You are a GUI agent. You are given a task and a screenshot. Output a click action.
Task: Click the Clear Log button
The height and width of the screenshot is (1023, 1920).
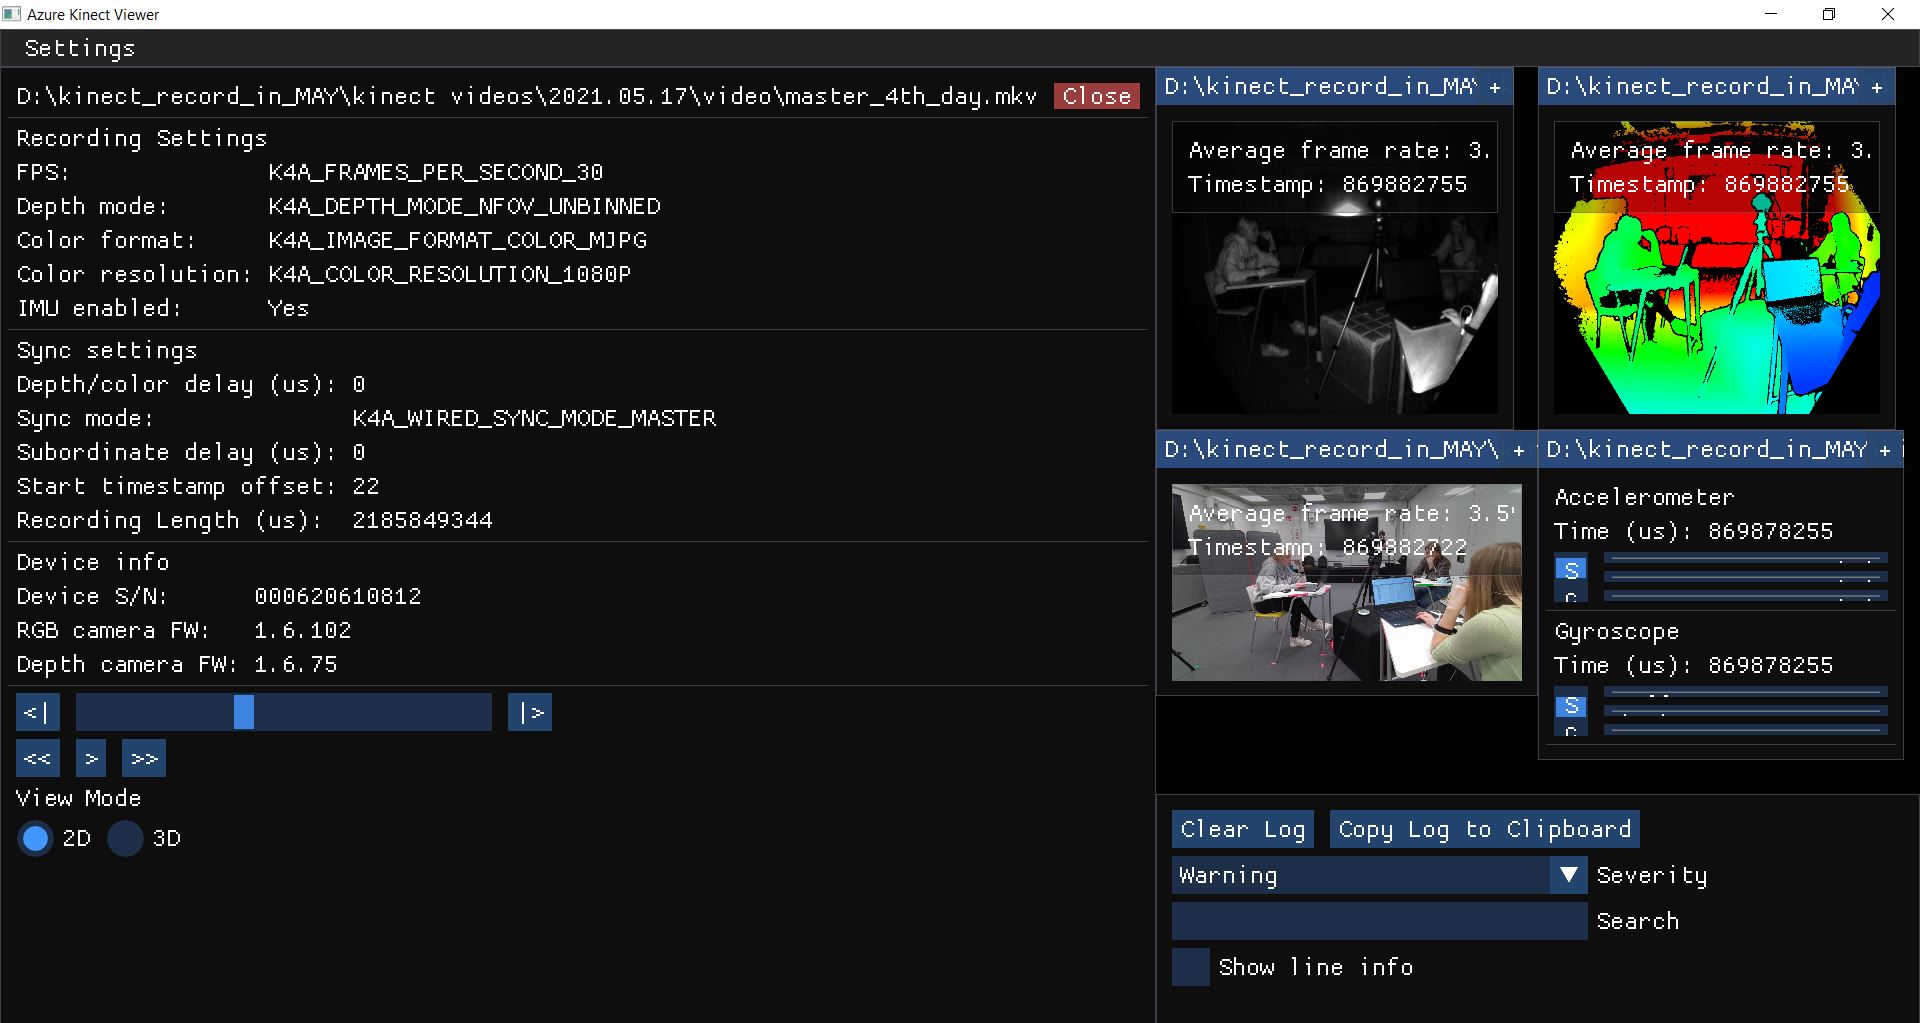tap(1243, 829)
